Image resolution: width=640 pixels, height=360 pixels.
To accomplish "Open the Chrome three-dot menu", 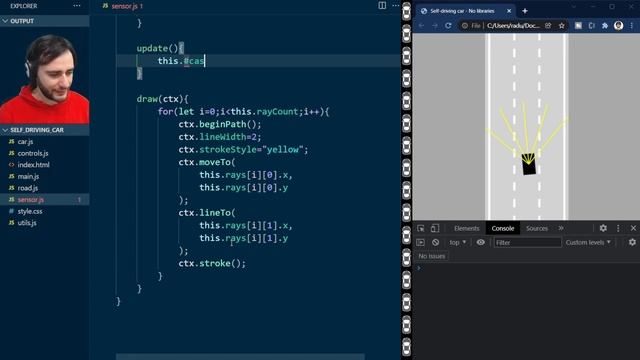I will click(632, 26).
